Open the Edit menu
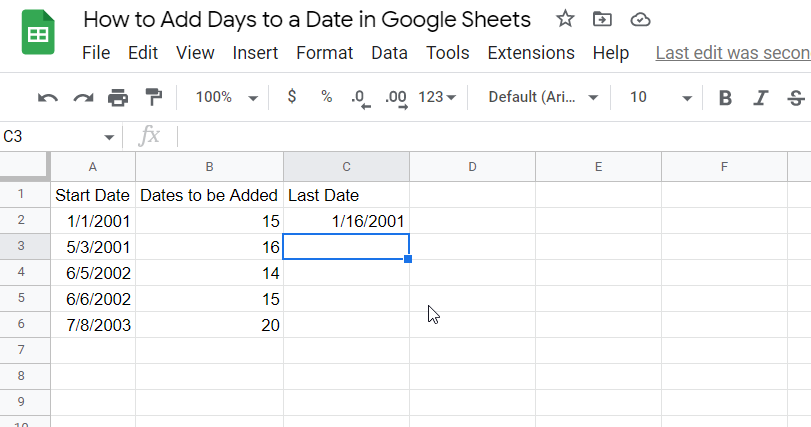811x427 pixels. pyautogui.click(x=143, y=53)
